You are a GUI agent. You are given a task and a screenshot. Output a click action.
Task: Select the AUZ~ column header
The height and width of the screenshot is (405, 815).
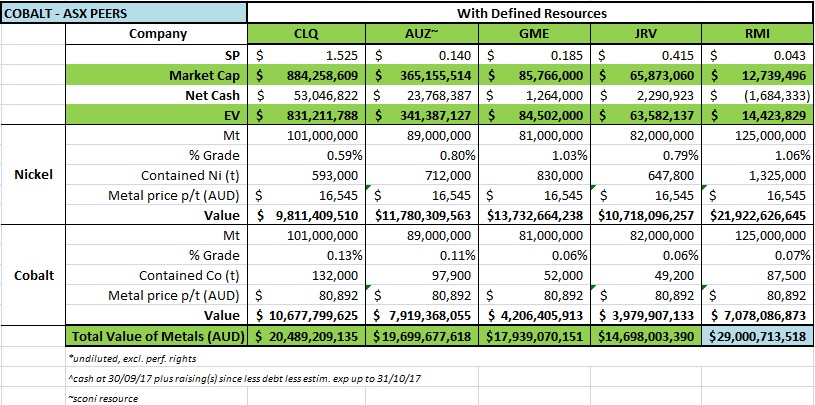tap(422, 35)
